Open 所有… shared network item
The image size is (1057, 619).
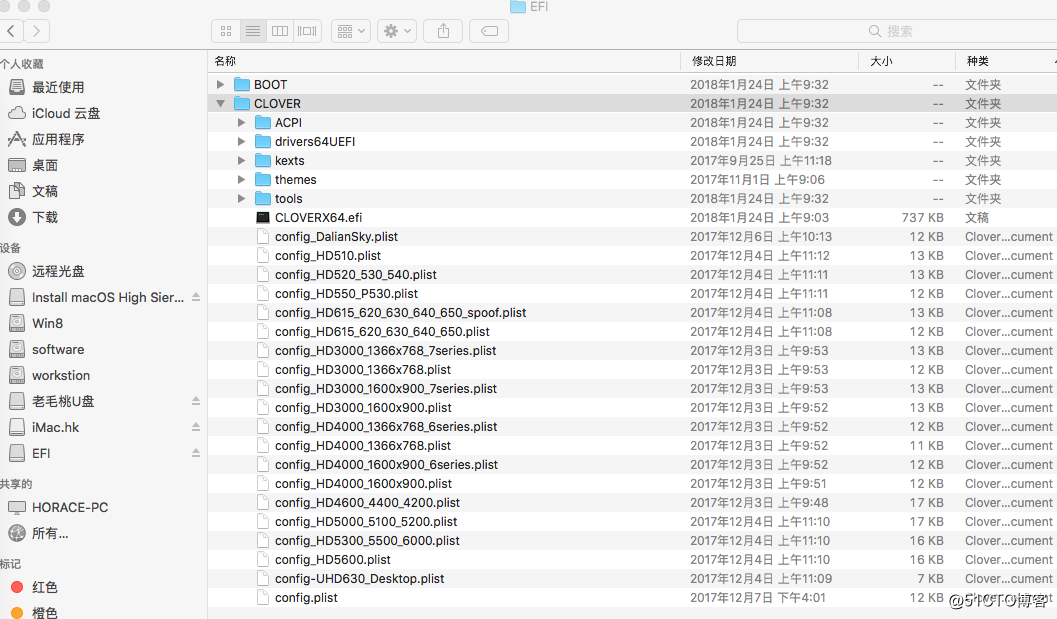point(50,533)
